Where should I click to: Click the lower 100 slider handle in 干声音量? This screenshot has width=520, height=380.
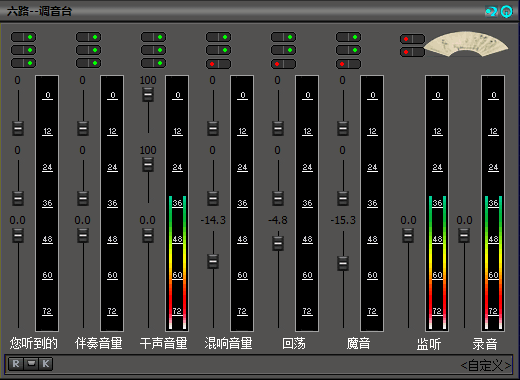click(x=148, y=165)
